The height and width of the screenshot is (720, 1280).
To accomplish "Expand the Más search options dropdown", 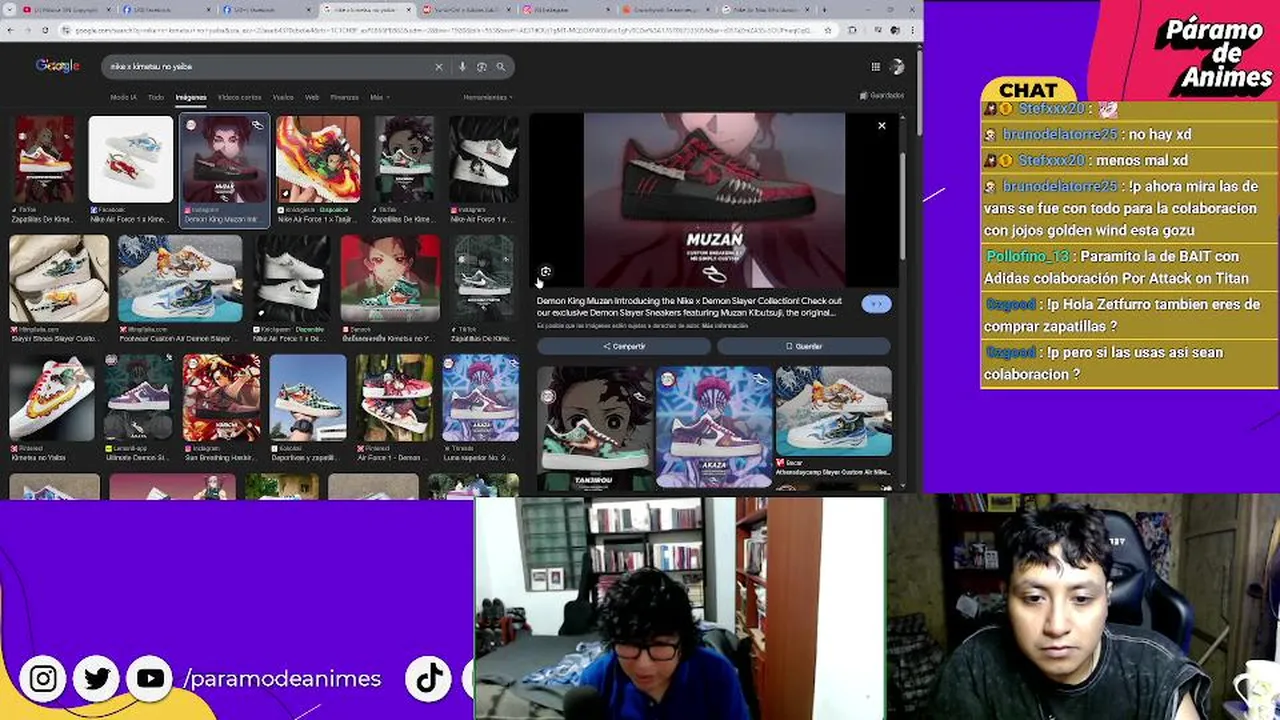I will point(379,97).
